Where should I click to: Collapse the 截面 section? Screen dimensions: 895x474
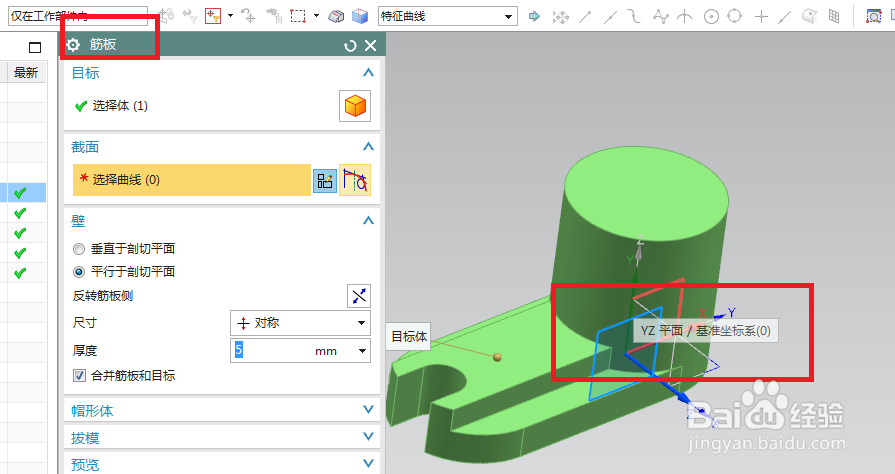[x=368, y=147]
